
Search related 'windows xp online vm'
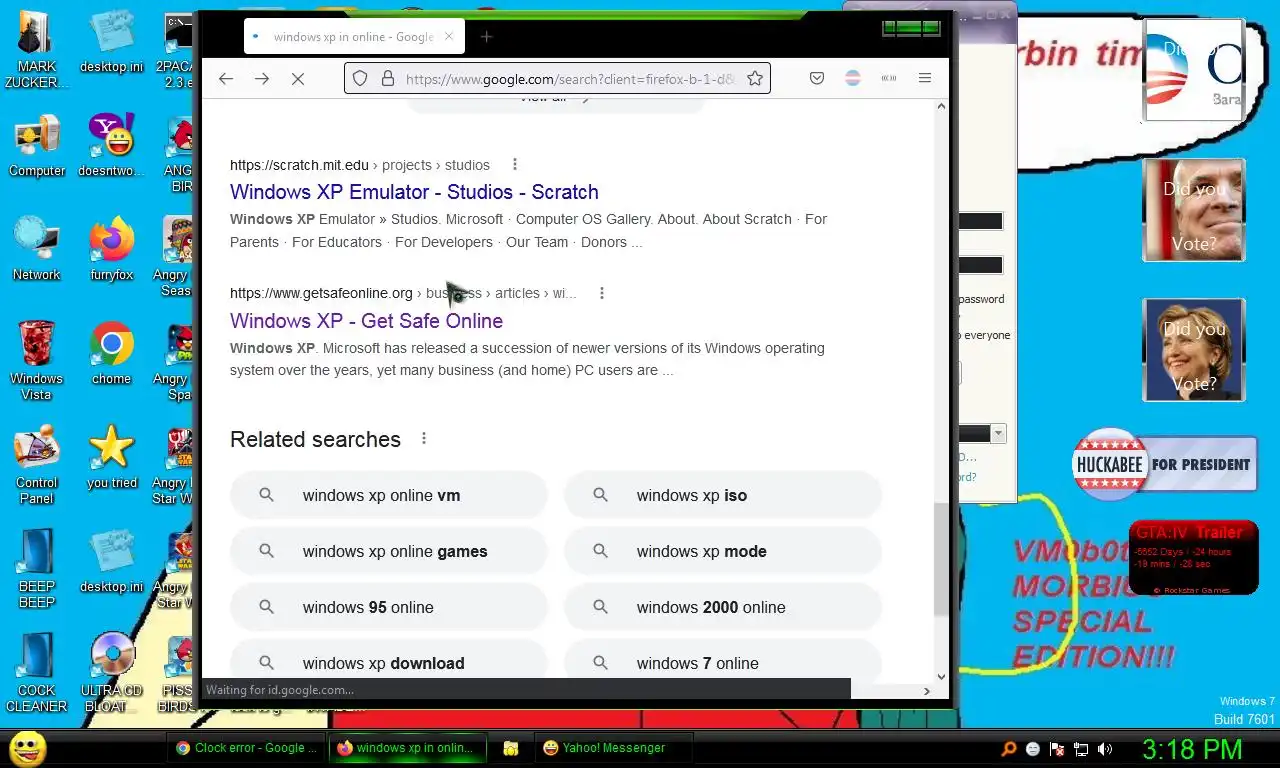388,495
